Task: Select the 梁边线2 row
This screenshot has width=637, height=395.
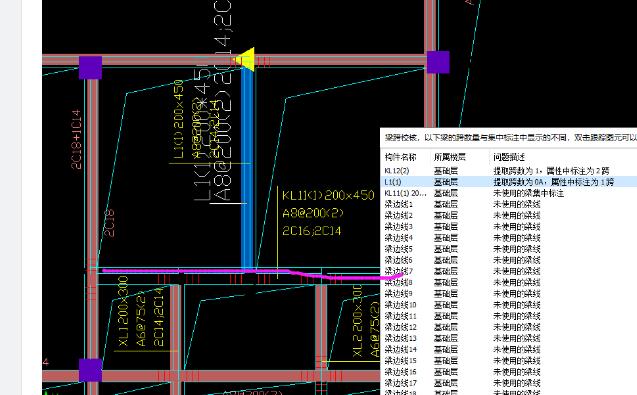Action: tap(509, 215)
